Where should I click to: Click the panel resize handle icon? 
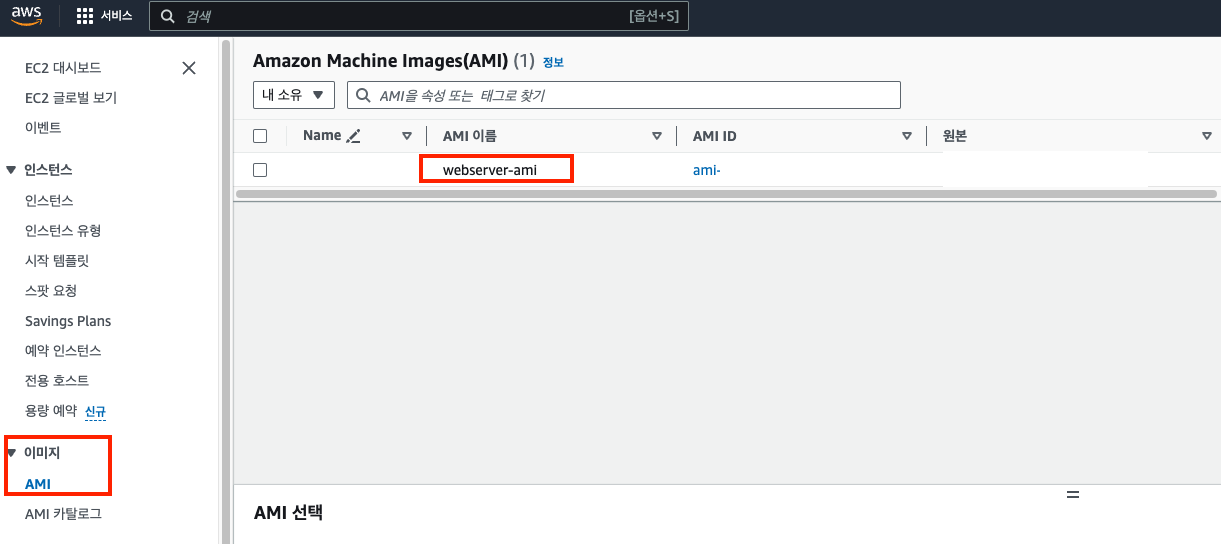pos(1073,495)
